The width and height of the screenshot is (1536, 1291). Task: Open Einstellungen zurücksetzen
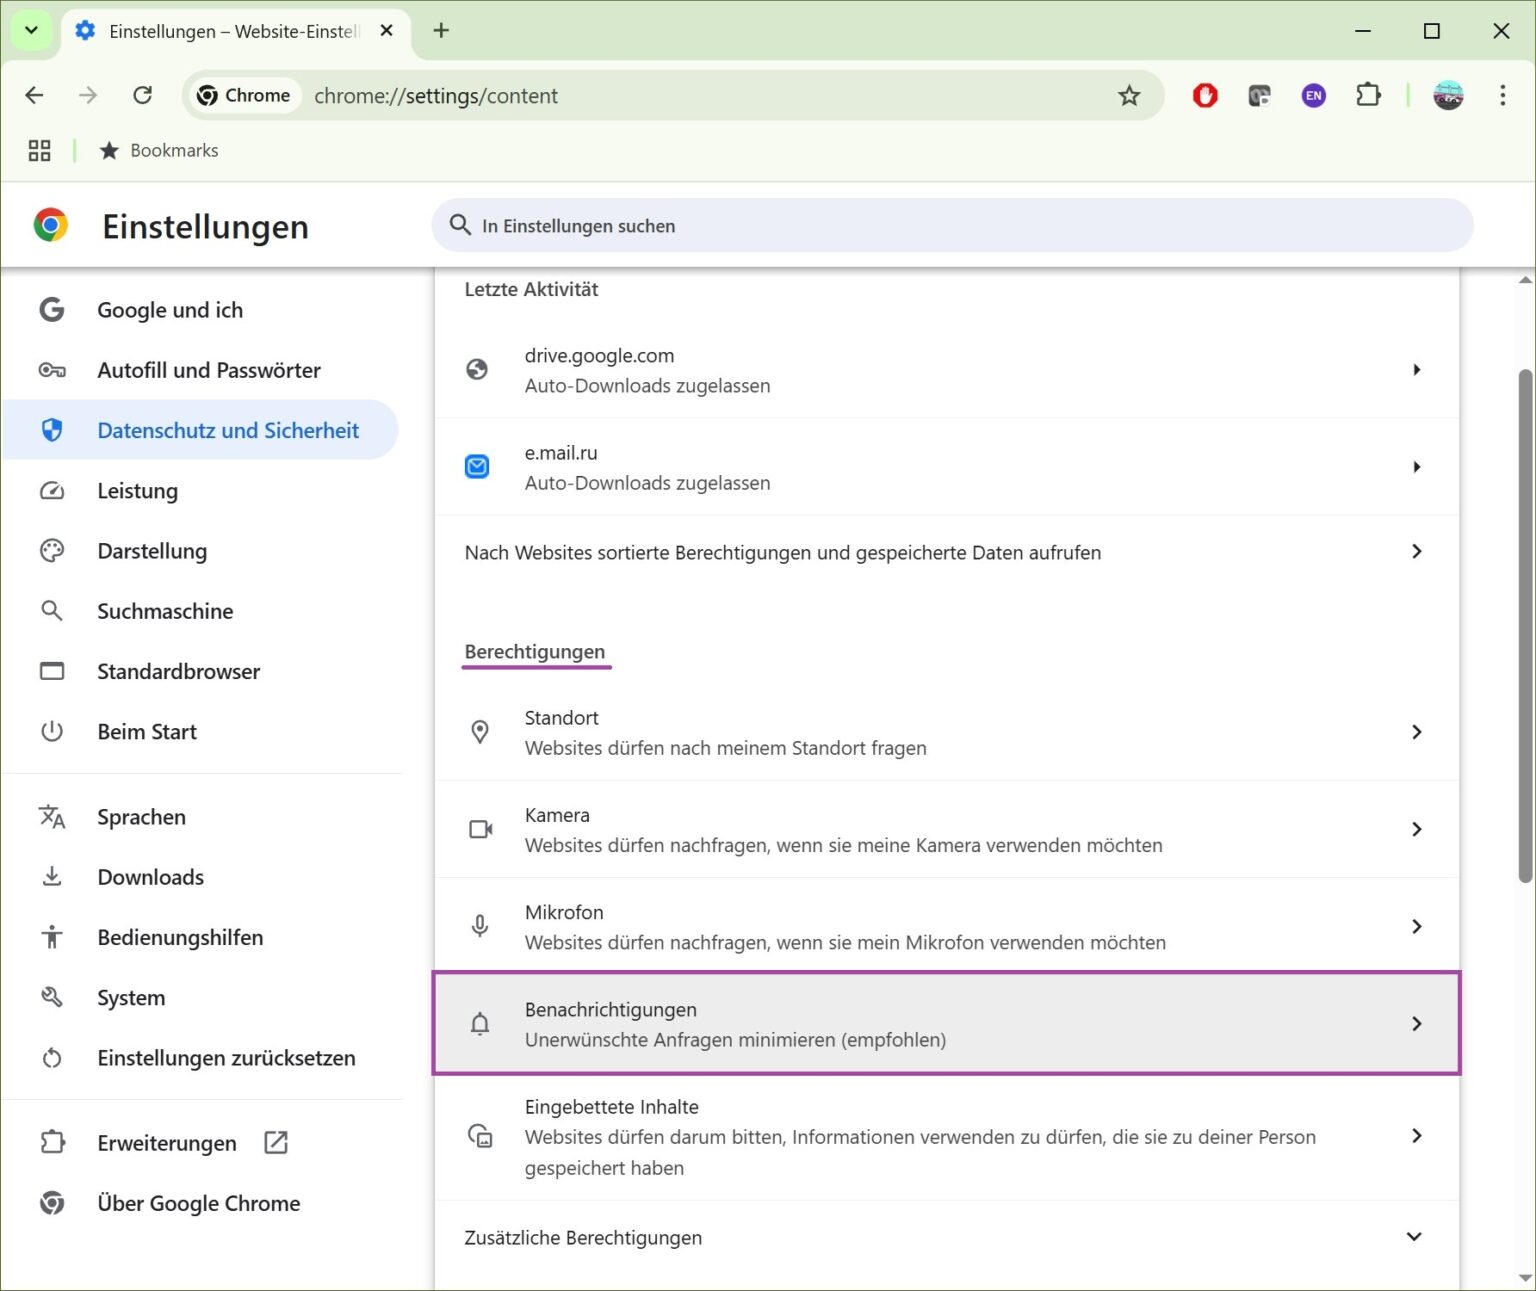click(226, 1057)
